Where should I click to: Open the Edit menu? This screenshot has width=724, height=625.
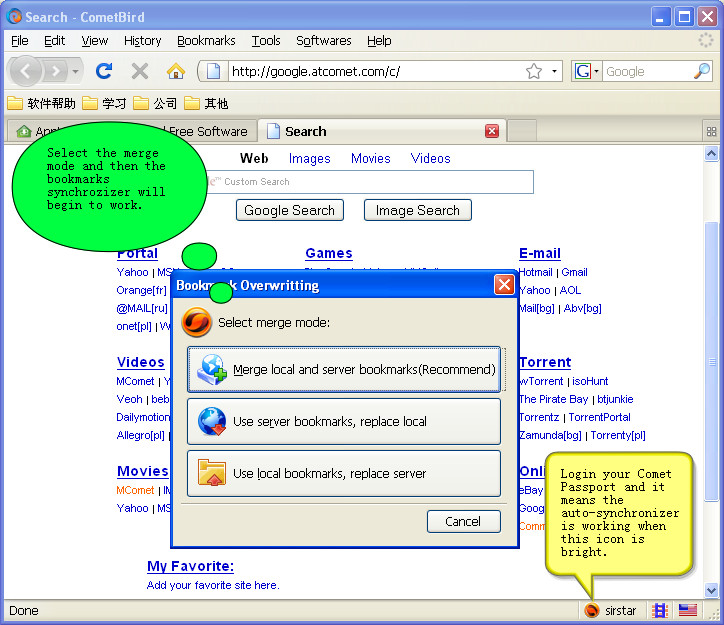[x=54, y=41]
